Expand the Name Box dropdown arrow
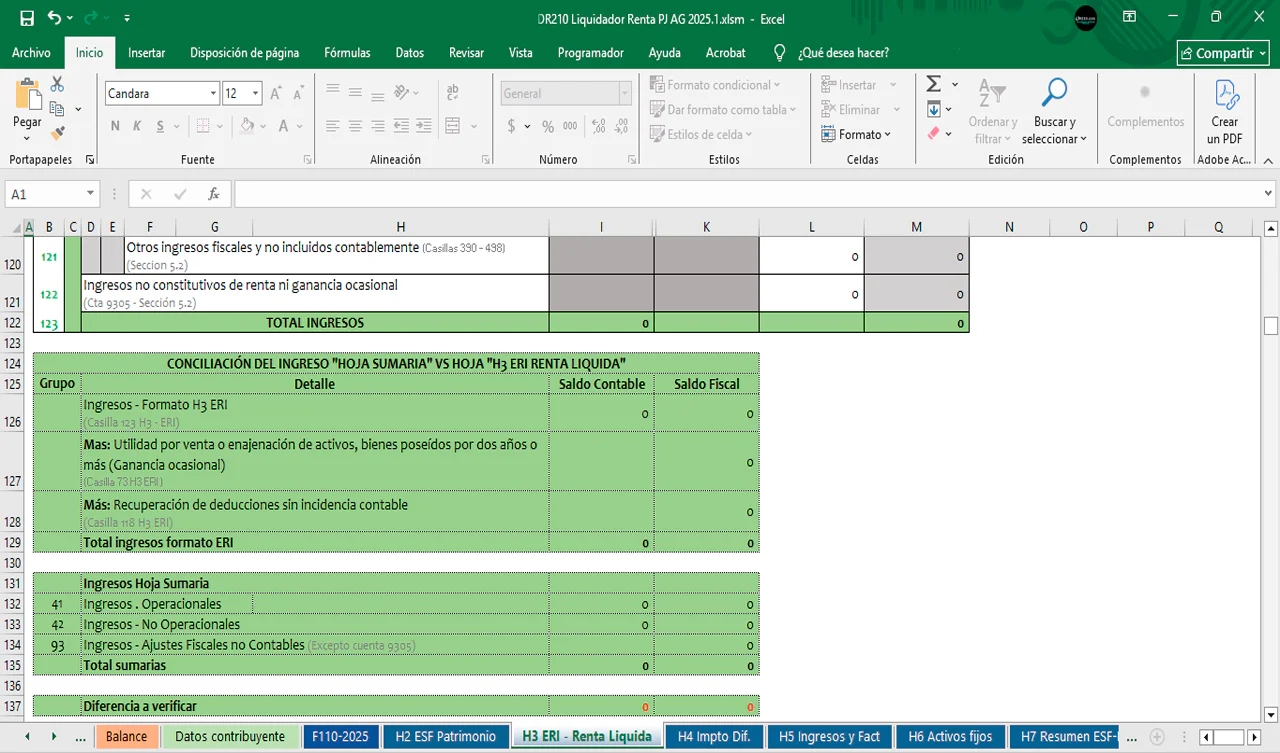This screenshot has width=1280, height=753. pos(90,194)
